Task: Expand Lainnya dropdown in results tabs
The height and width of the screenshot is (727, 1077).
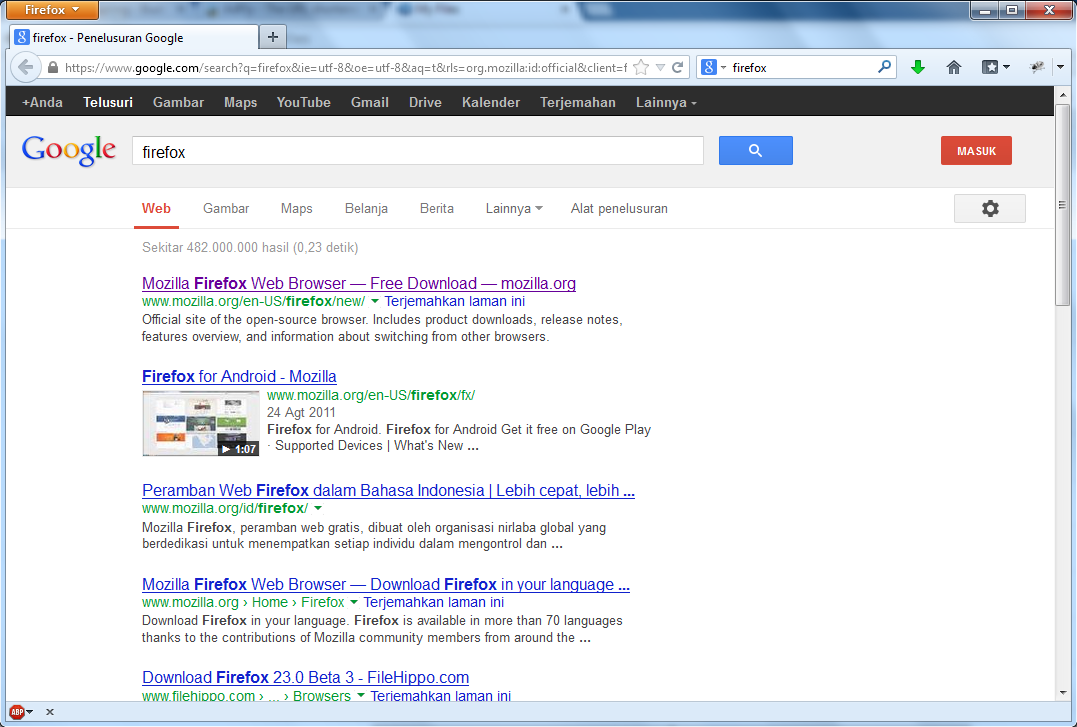Action: coord(514,208)
